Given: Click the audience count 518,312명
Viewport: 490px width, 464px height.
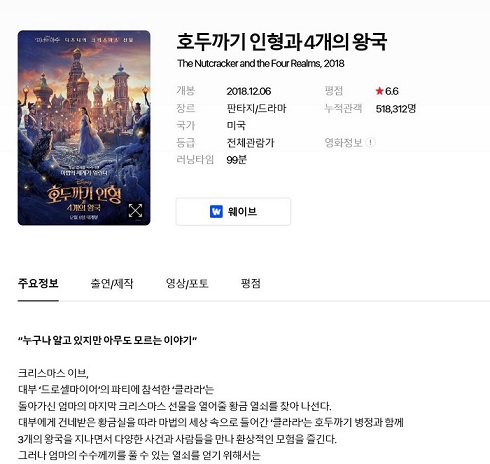Looking at the screenshot, I should click(x=396, y=109).
